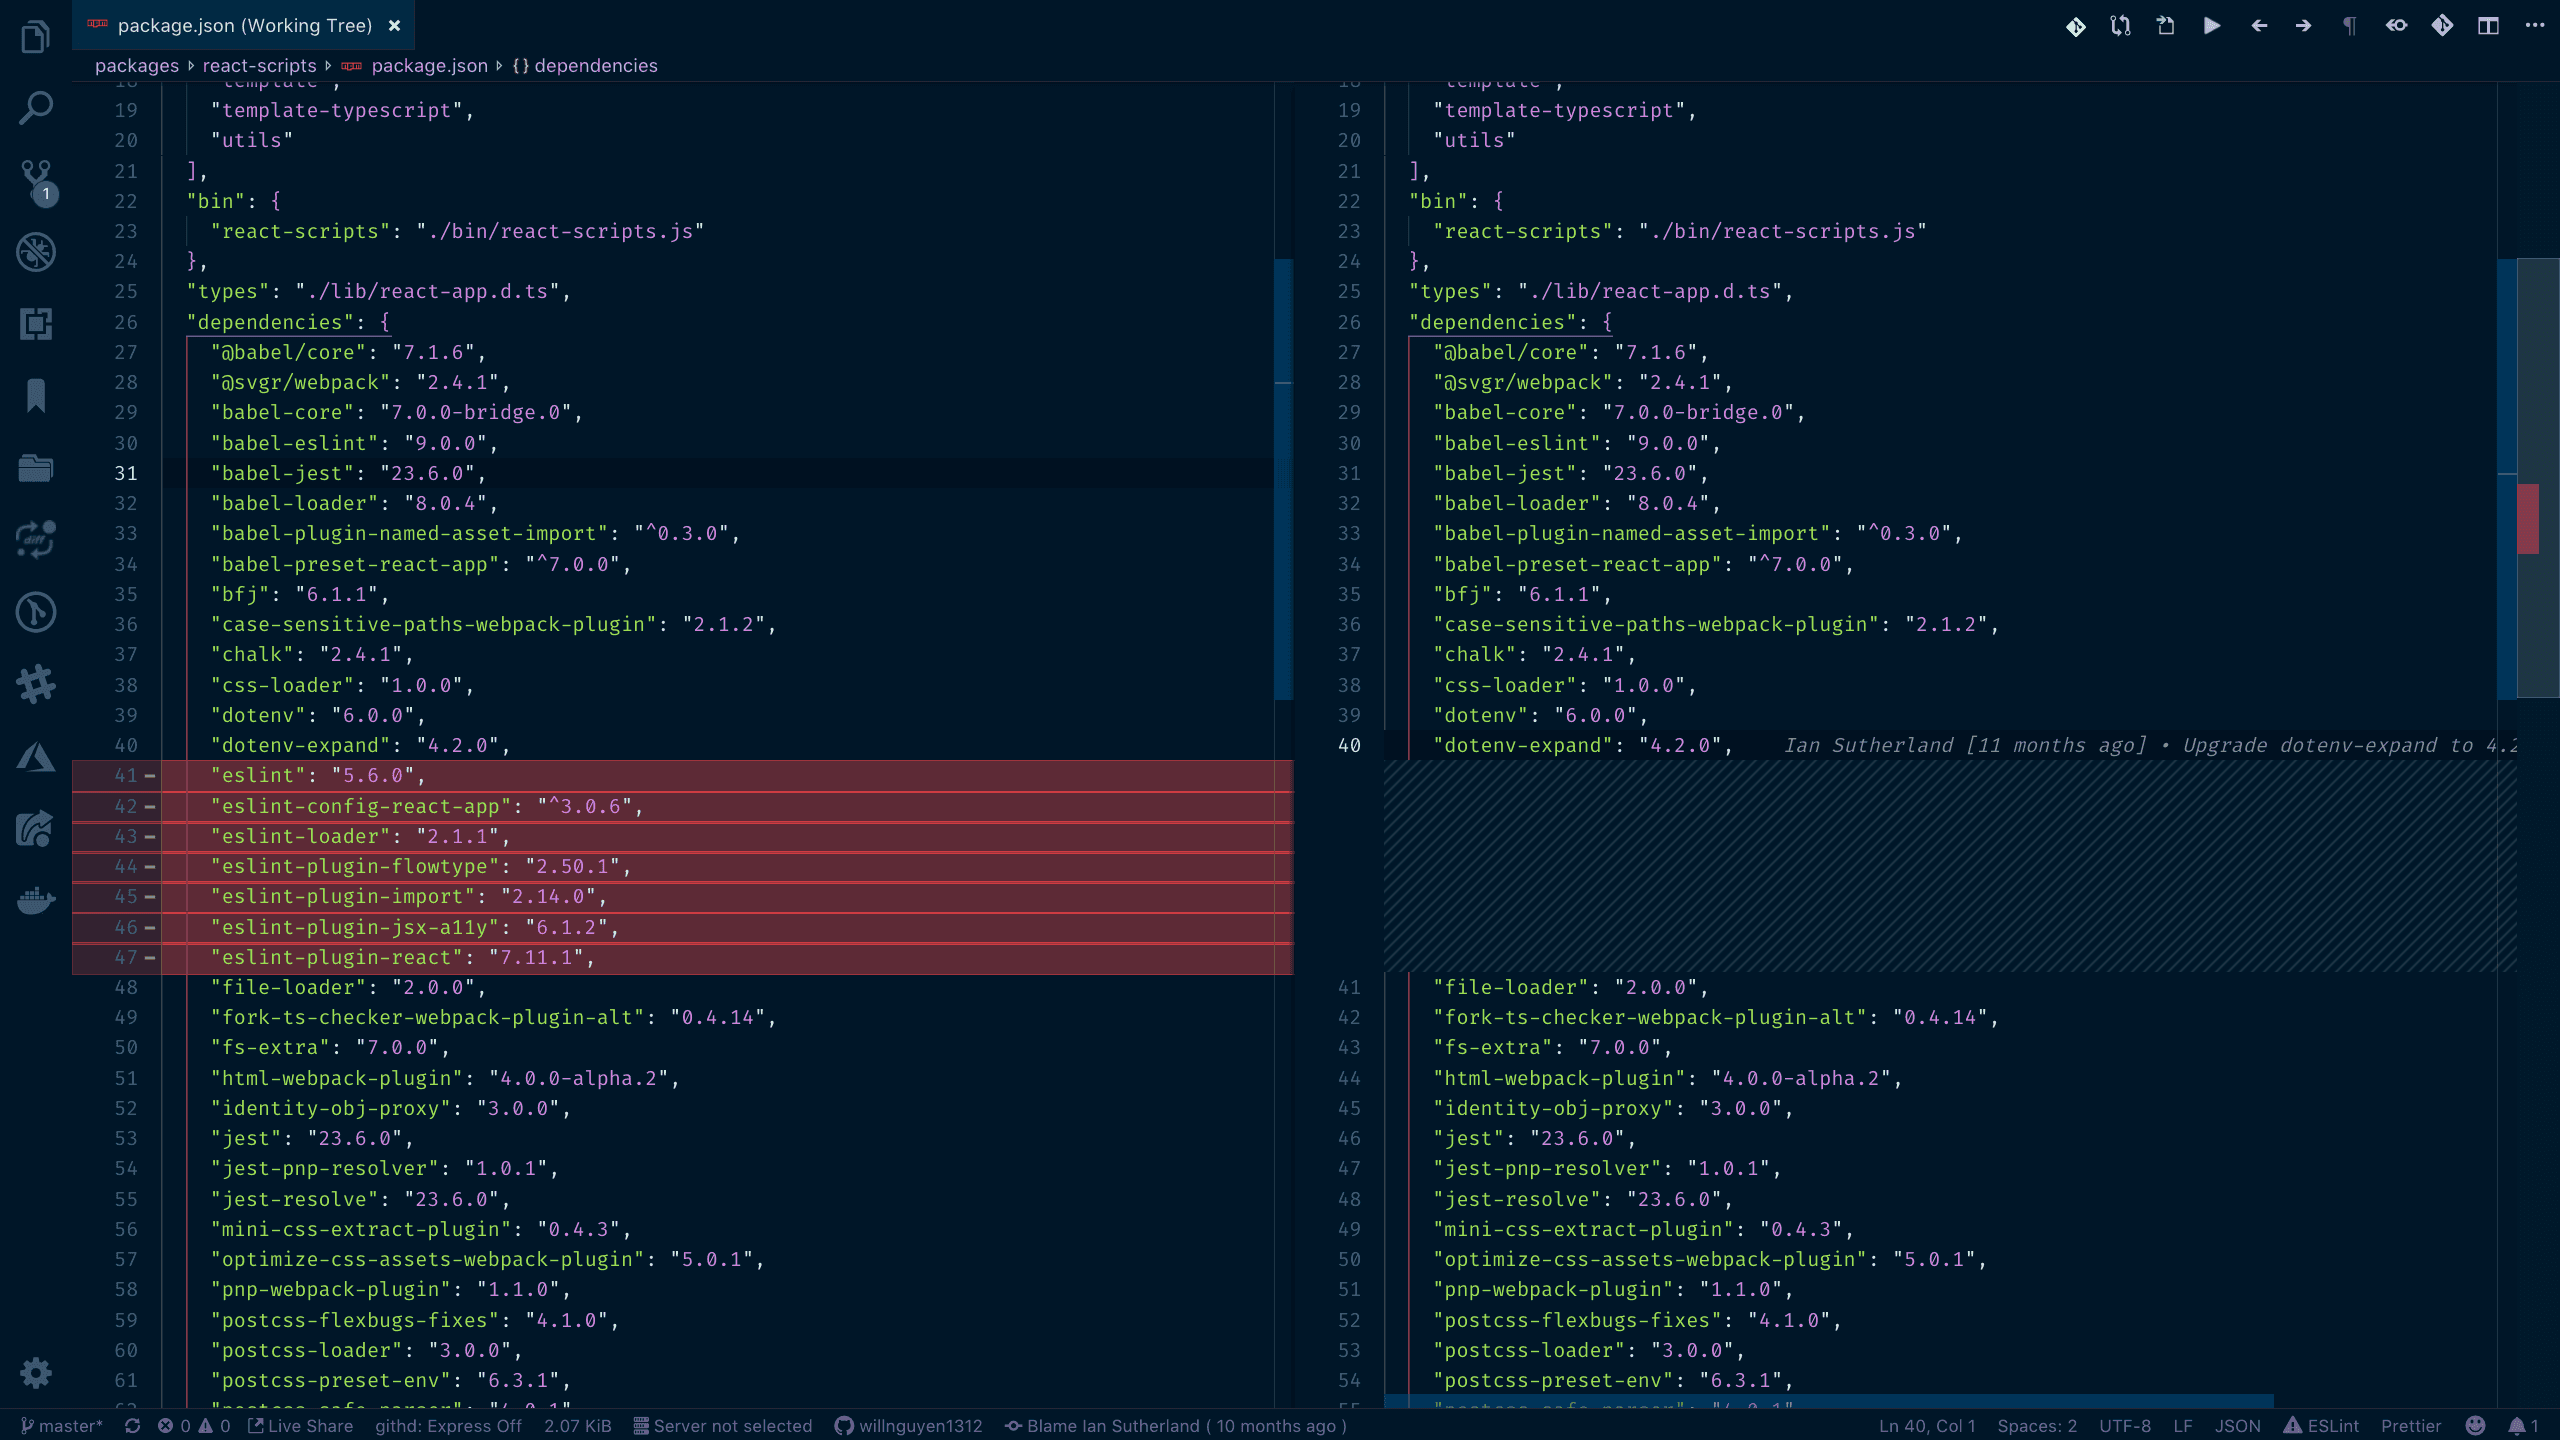Click the compare branches icon in toolbar
The height and width of the screenshot is (1440, 2560).
pos(2121,26)
